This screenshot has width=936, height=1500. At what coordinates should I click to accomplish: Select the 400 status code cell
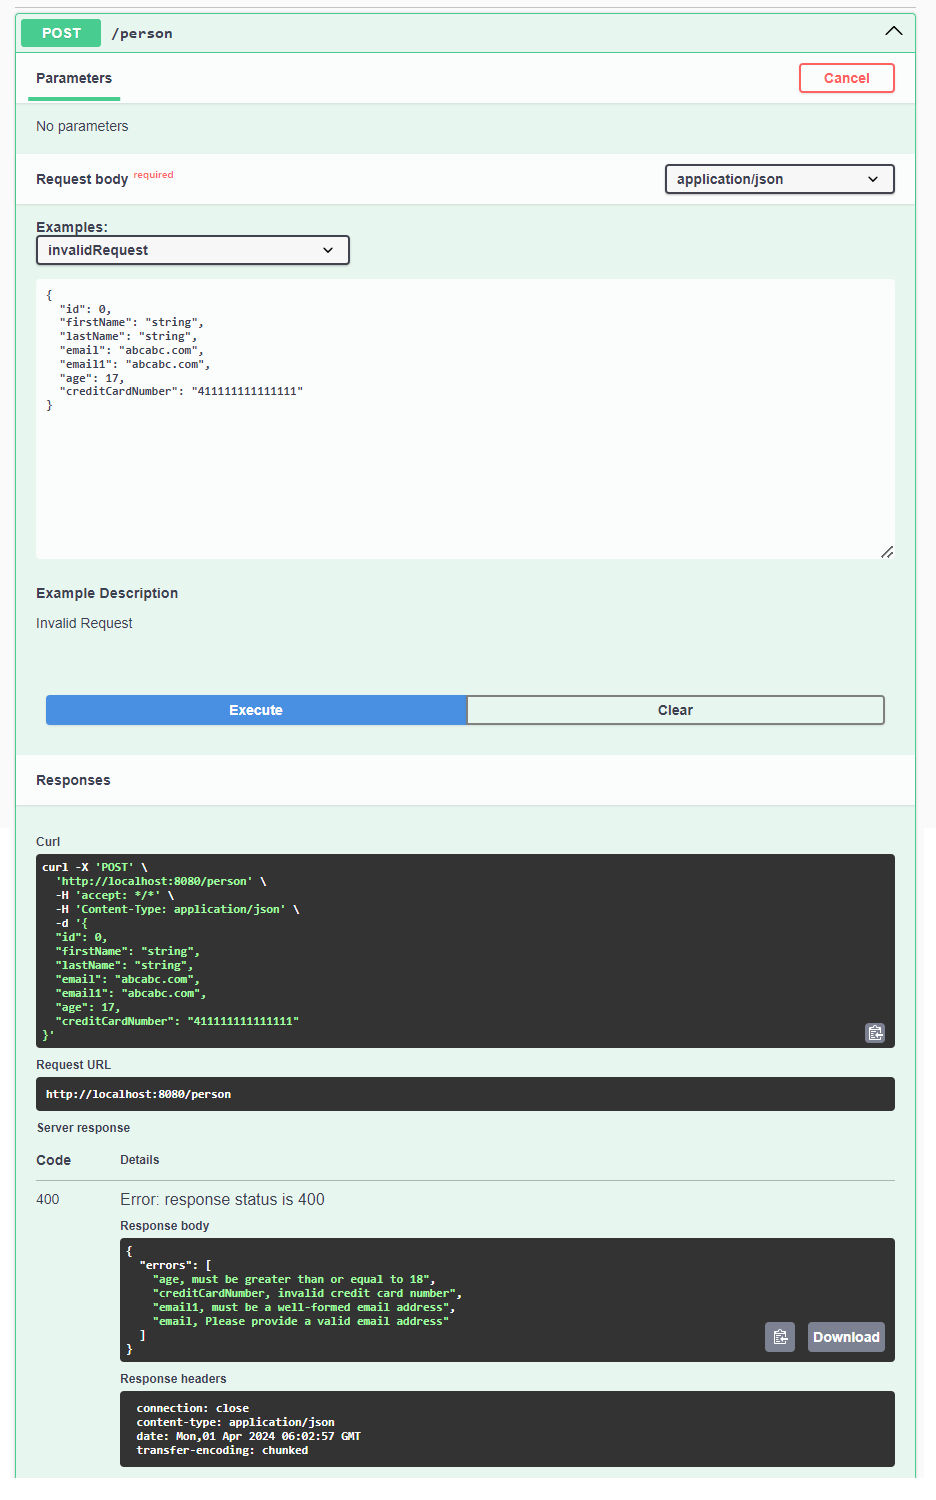[48, 1199]
